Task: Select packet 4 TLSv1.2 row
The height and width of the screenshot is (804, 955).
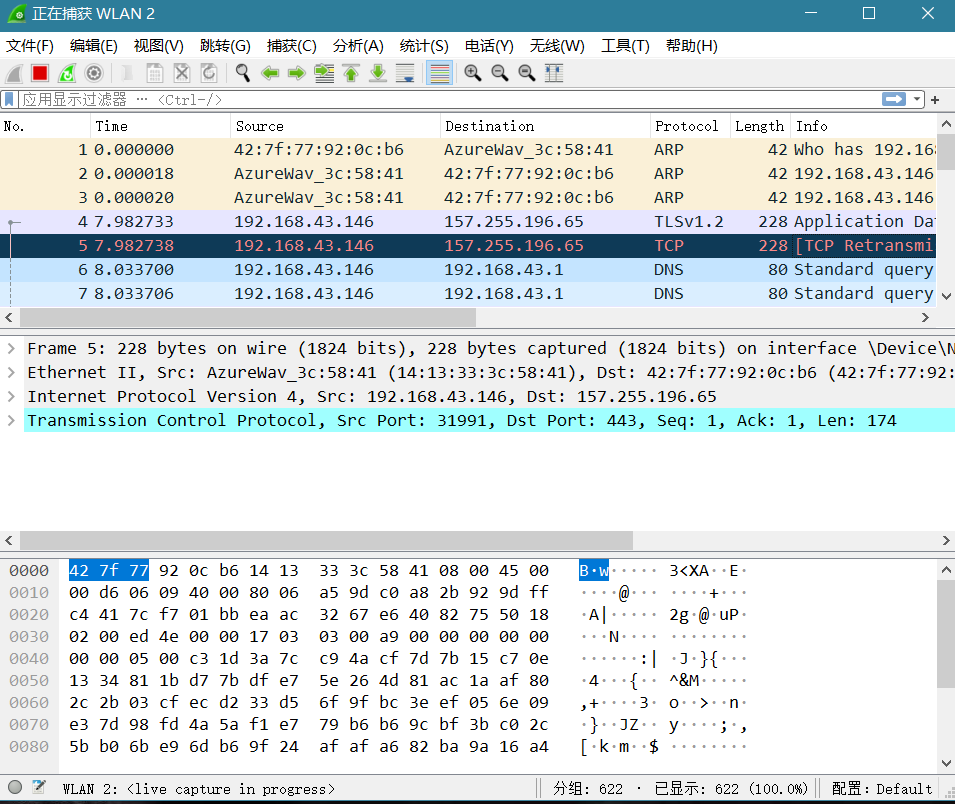Action: tap(468, 222)
